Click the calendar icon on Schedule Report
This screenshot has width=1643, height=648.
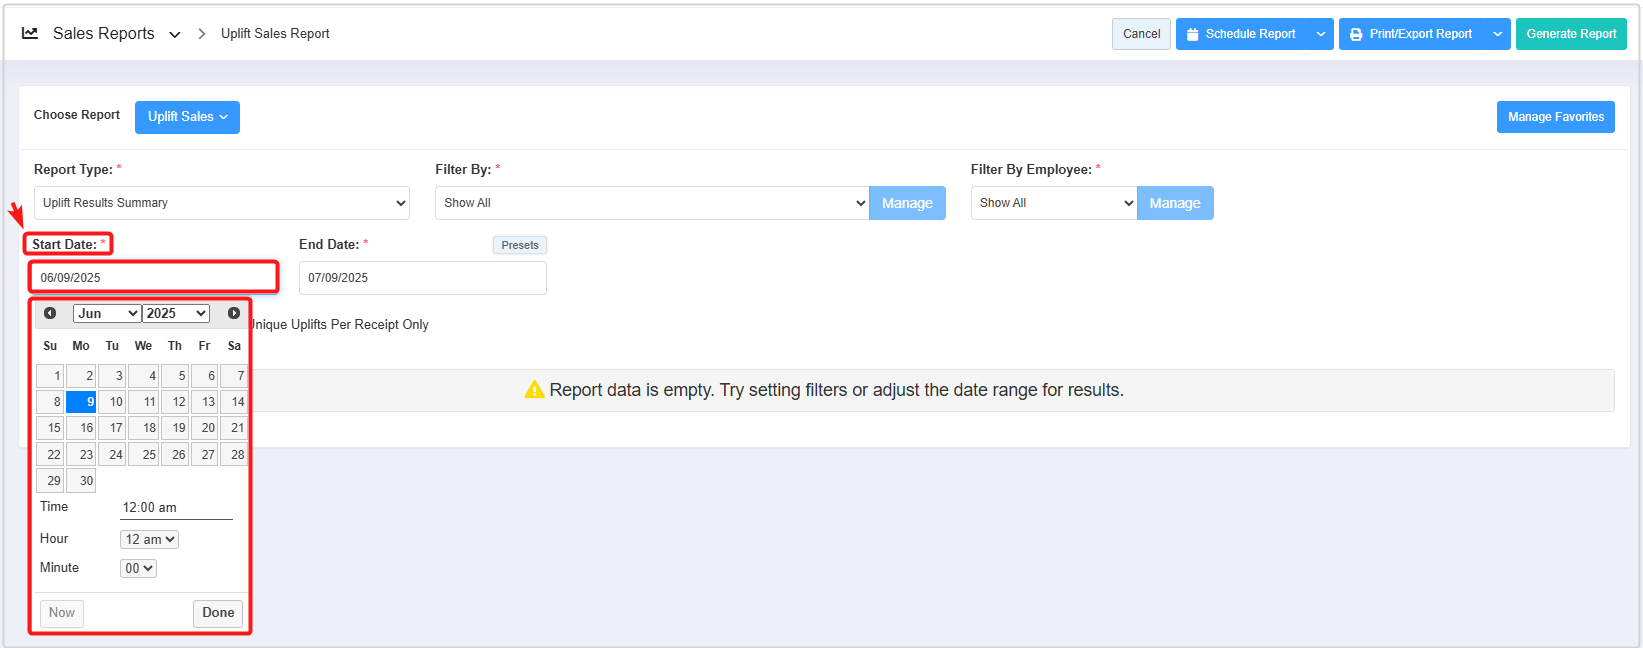coord(1192,34)
